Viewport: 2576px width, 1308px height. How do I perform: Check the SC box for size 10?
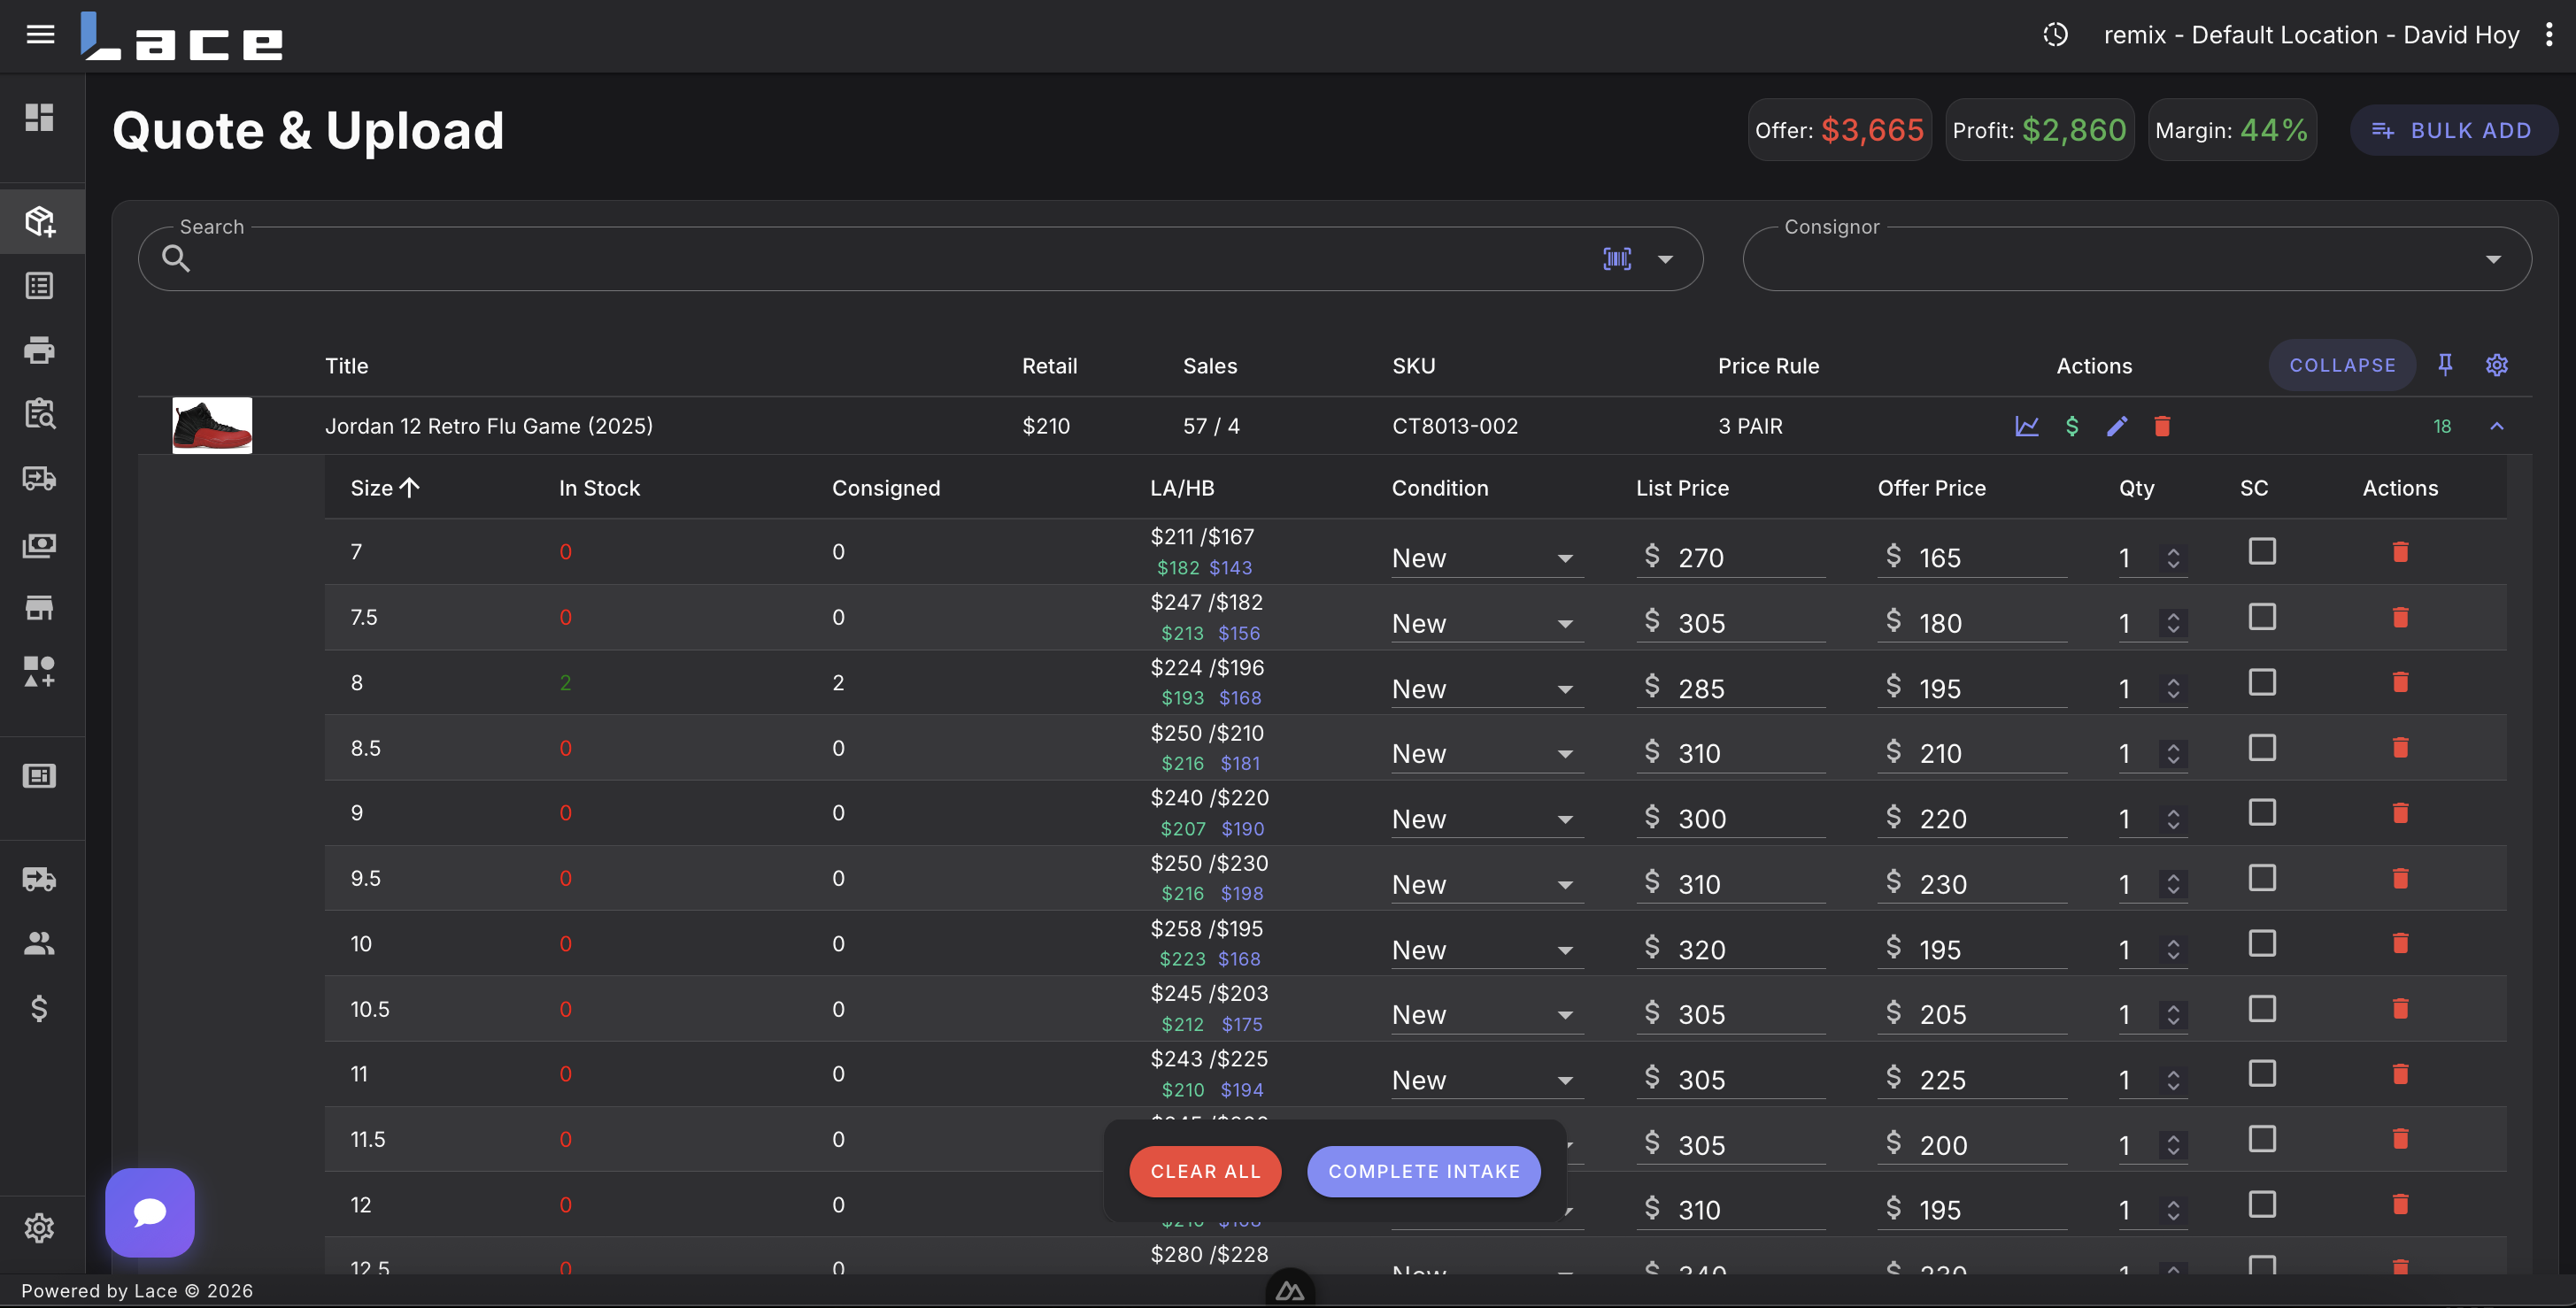(x=2262, y=944)
